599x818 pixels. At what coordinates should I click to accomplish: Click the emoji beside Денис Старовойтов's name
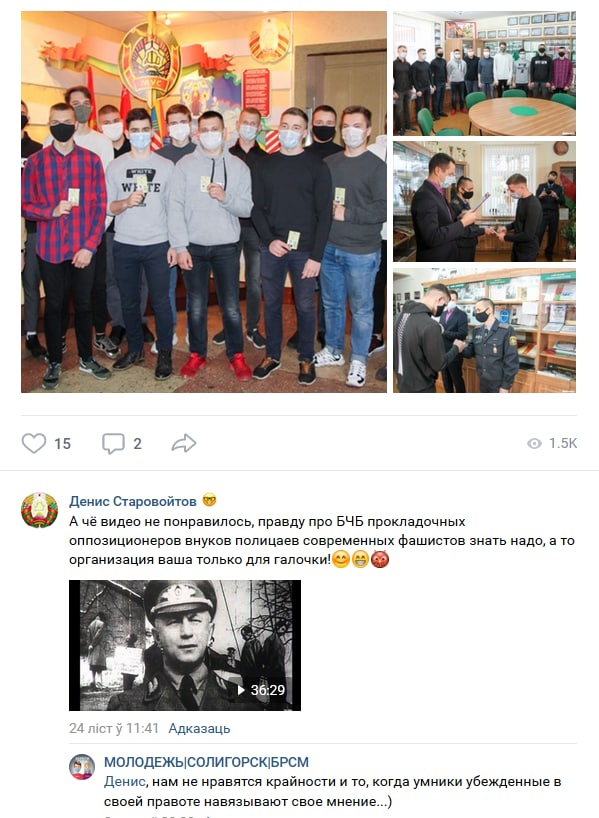point(209,500)
